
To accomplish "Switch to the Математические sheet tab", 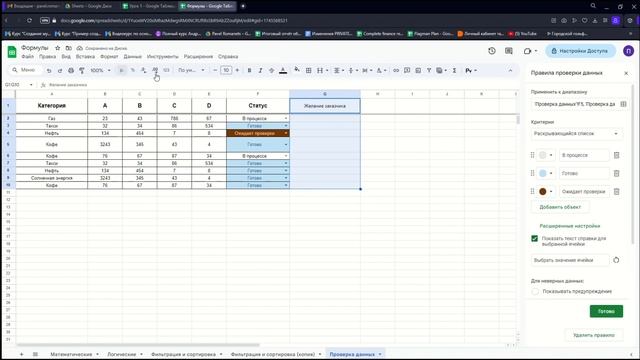I will click(71, 354).
